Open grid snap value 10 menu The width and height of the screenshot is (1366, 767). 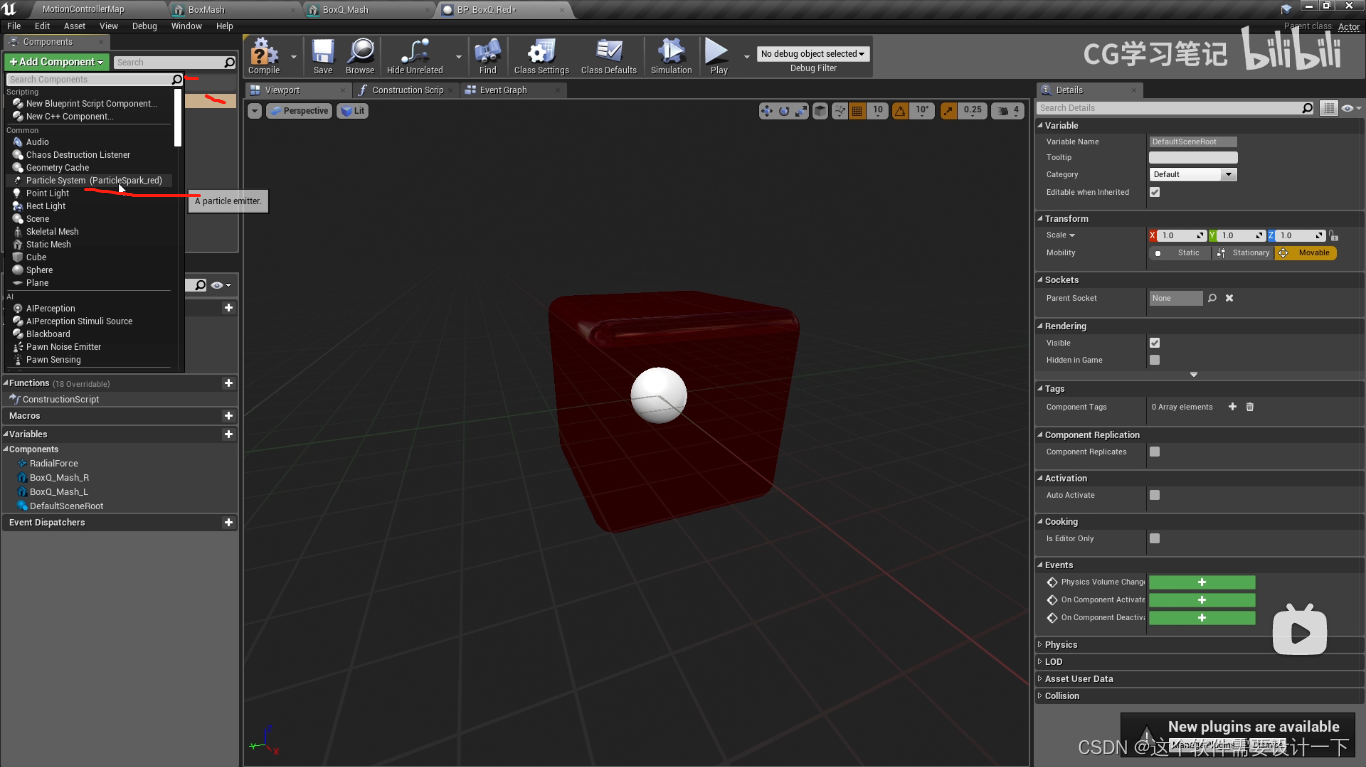[877, 111]
